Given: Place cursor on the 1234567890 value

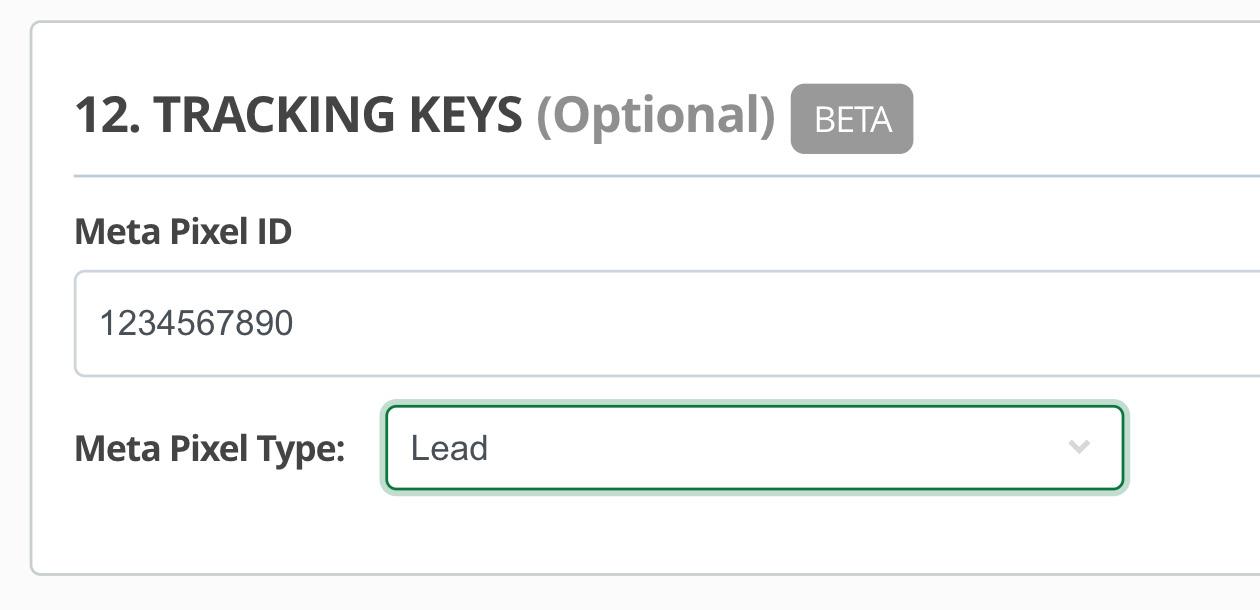Looking at the screenshot, I should pyautogui.click(x=196, y=323).
